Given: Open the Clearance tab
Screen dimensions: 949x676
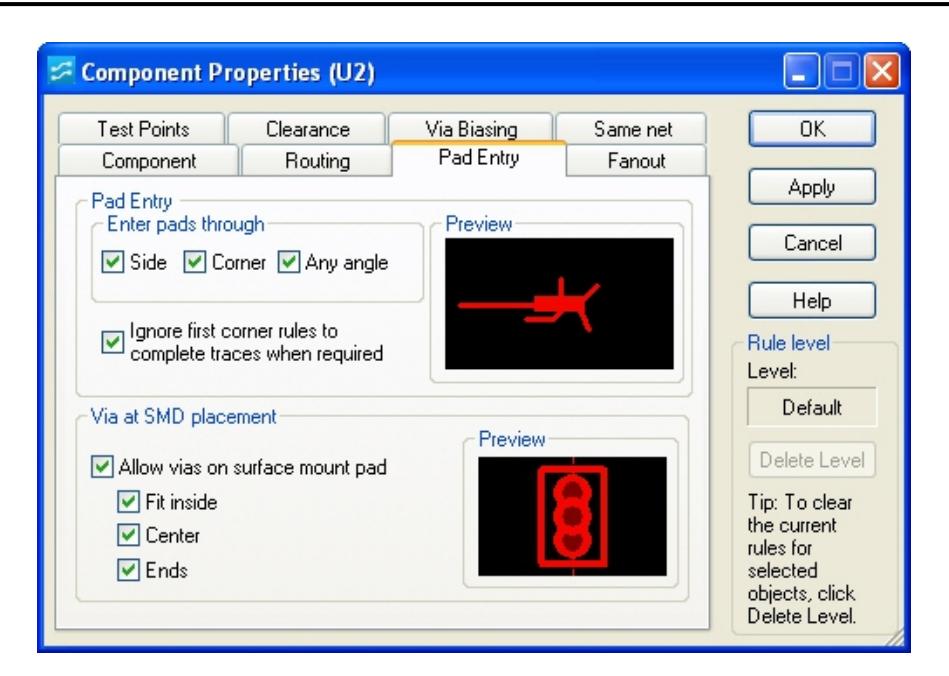Looking at the screenshot, I should pyautogui.click(x=307, y=129).
